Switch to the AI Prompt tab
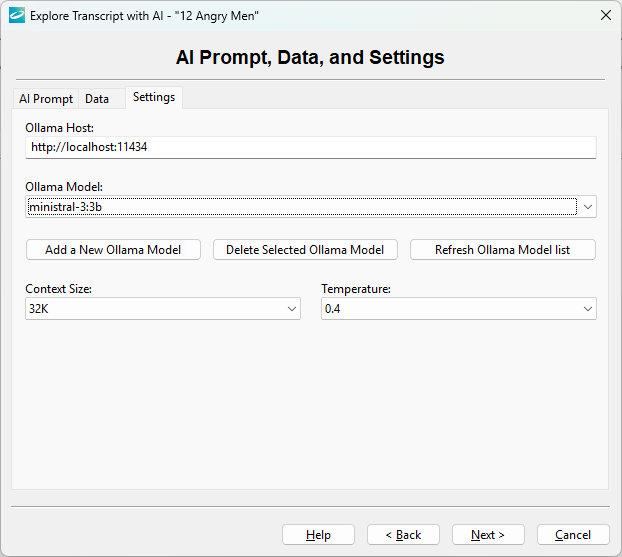 click(45, 99)
